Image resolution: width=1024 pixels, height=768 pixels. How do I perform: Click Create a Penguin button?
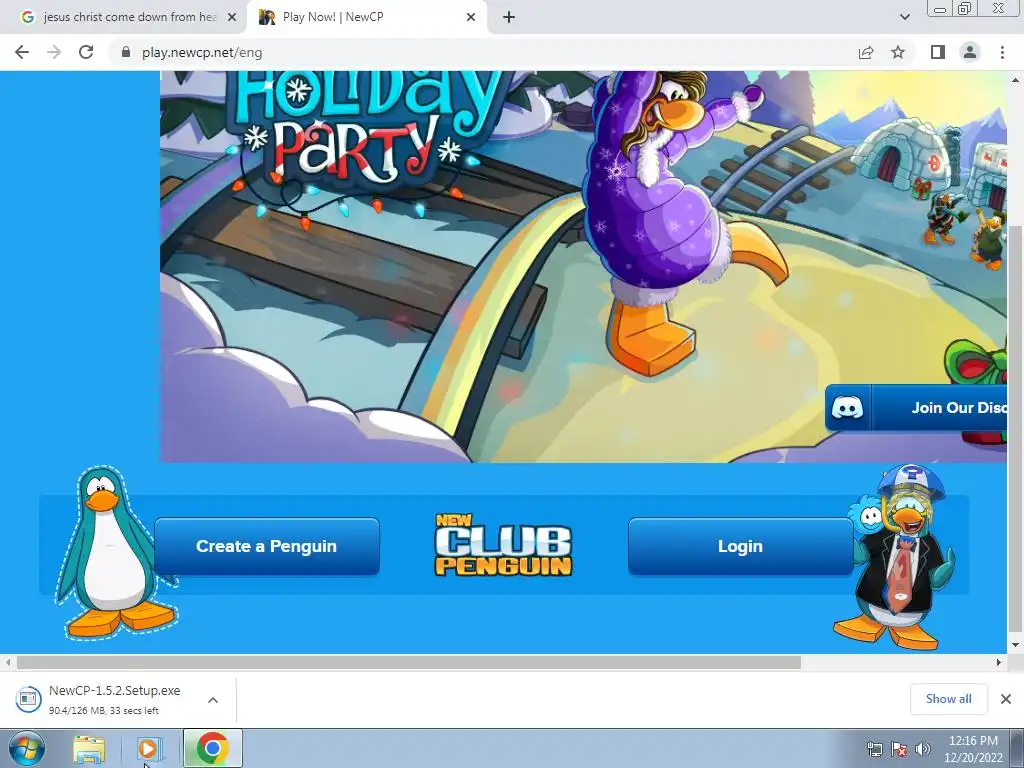266,547
